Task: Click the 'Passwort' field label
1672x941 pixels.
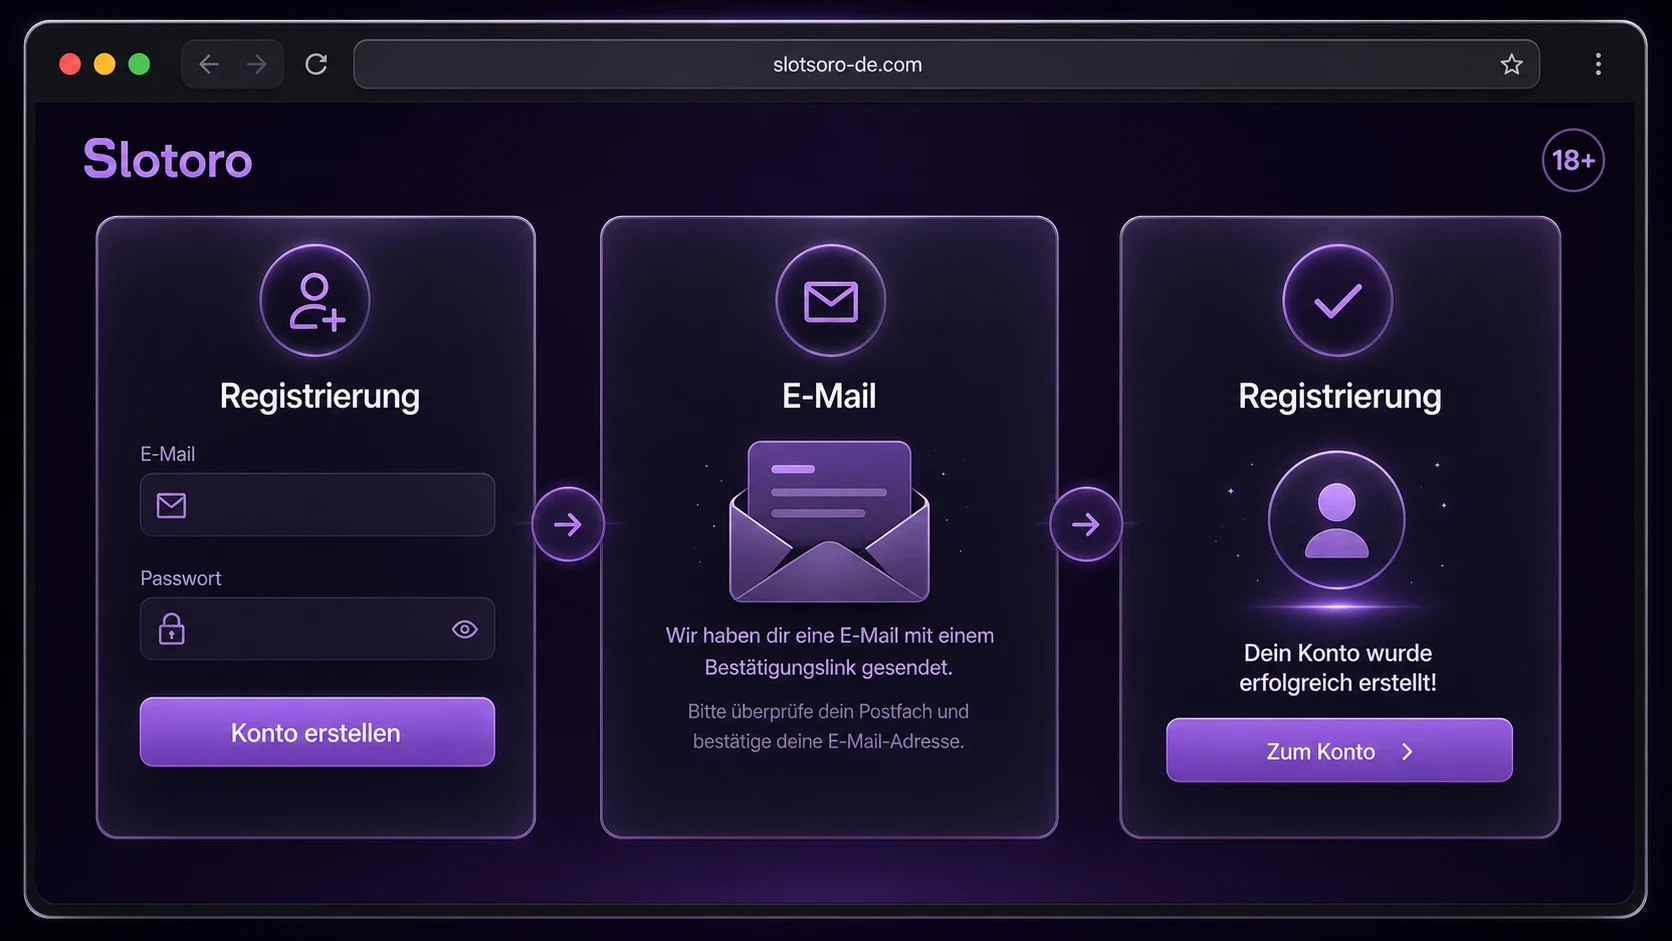Action: (x=181, y=578)
